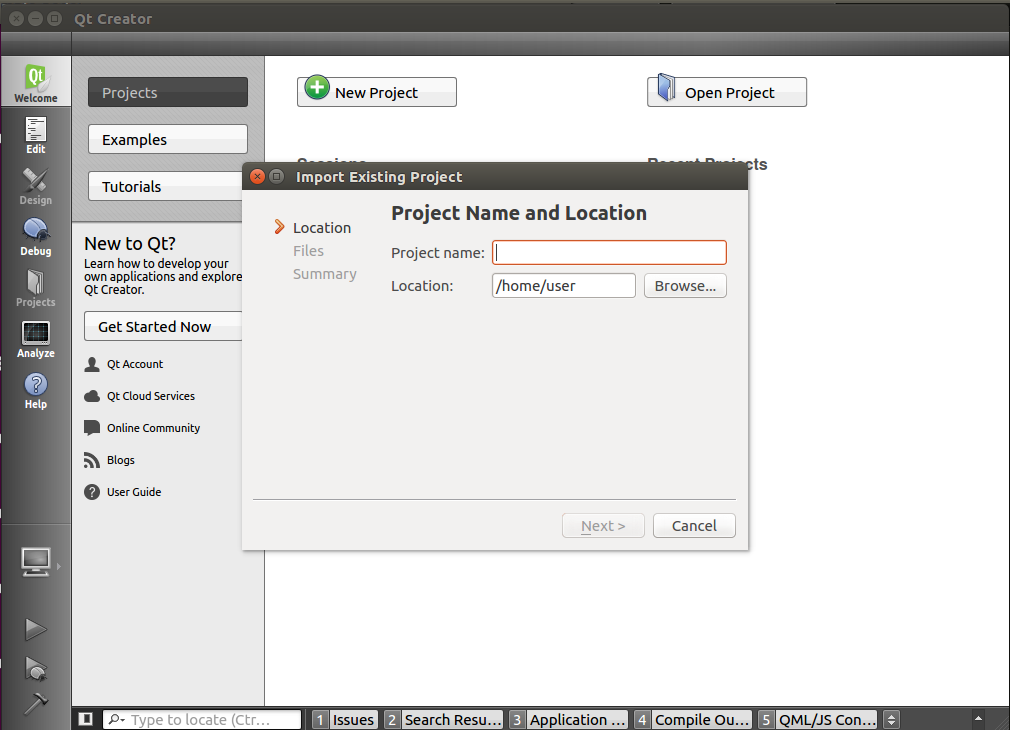The image size is (1010, 730).
Task: Open the Qt Cloud Services link
Action: [x=151, y=396]
